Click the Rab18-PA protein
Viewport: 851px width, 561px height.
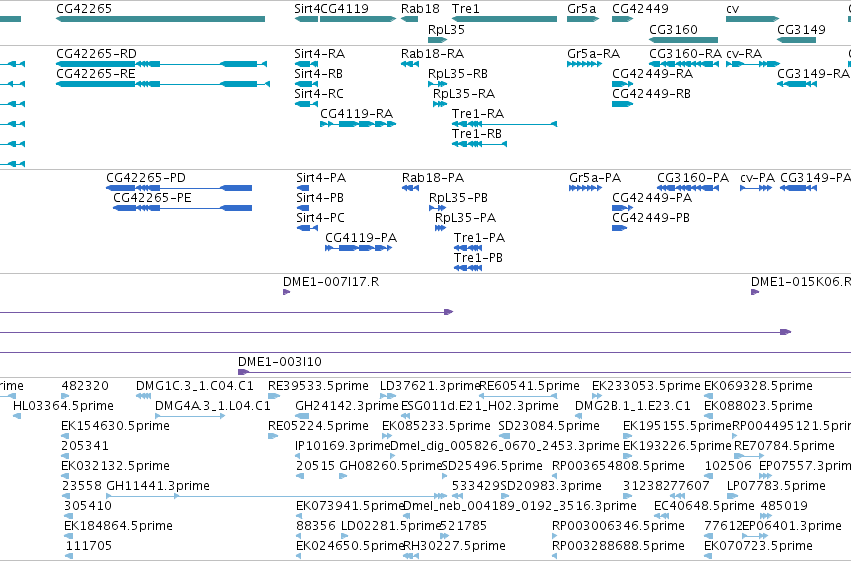410,188
